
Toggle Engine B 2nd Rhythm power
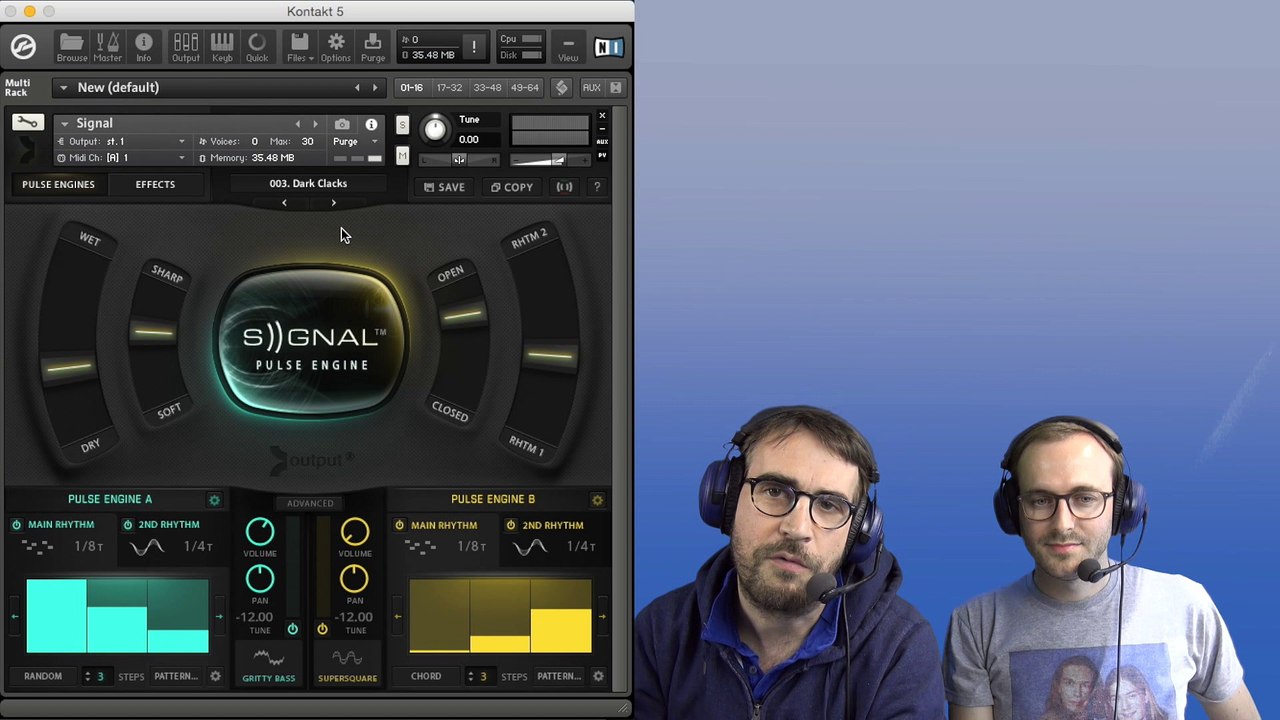(511, 525)
